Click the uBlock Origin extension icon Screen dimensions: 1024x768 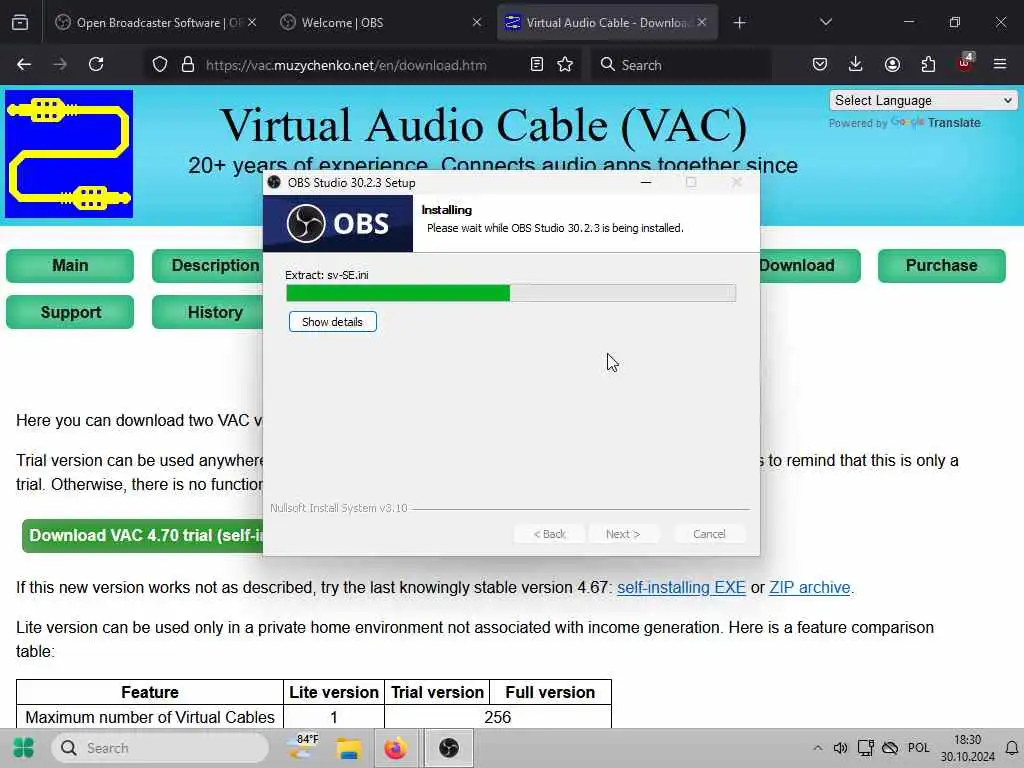coord(965,63)
